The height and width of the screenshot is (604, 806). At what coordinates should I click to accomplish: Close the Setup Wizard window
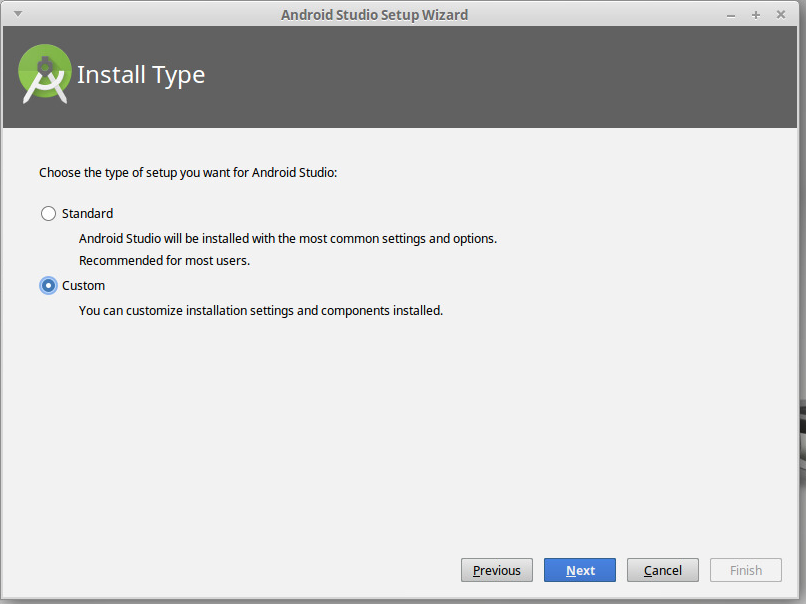tap(781, 14)
